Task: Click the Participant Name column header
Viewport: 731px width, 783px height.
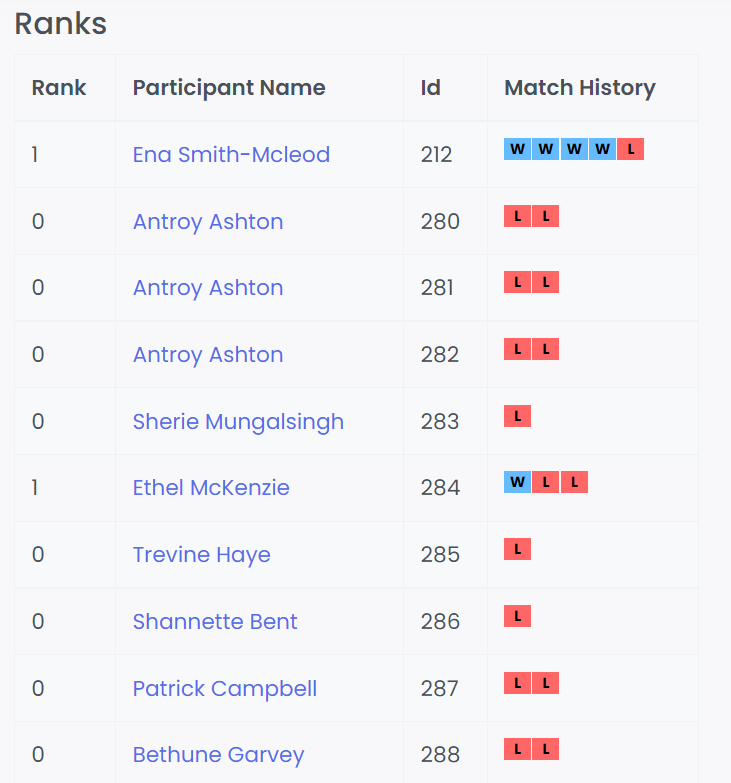Action: 229,88
